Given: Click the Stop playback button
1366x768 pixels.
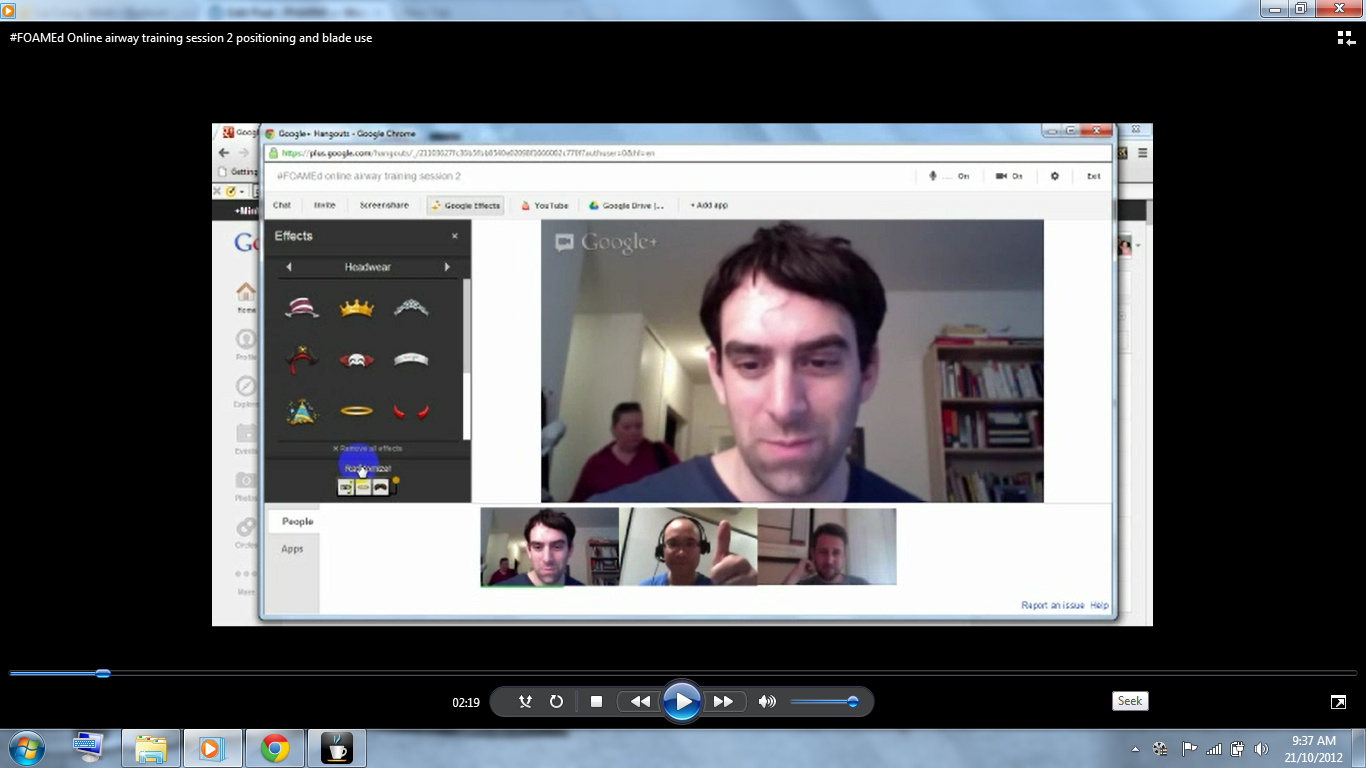Looking at the screenshot, I should point(596,702).
